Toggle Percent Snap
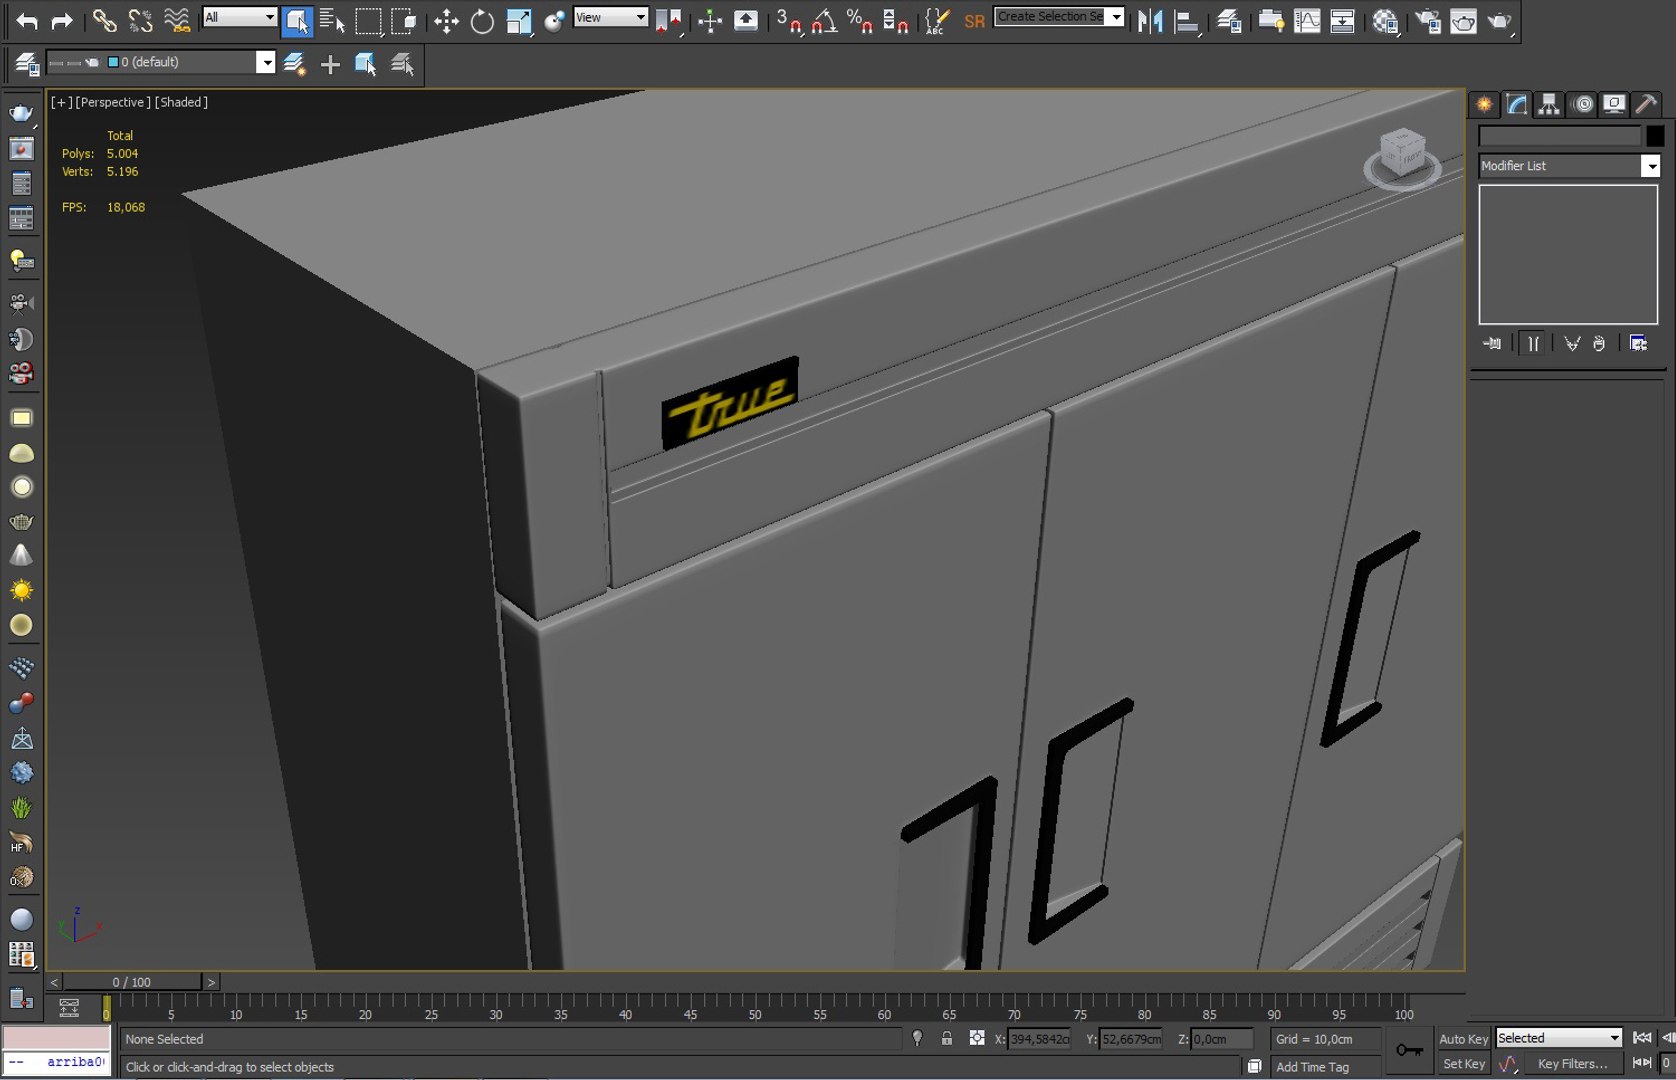 click(x=860, y=21)
